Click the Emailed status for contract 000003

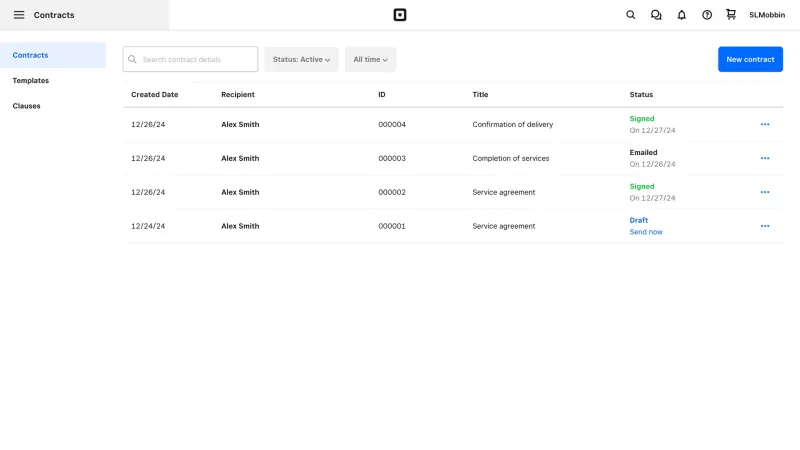(643, 153)
